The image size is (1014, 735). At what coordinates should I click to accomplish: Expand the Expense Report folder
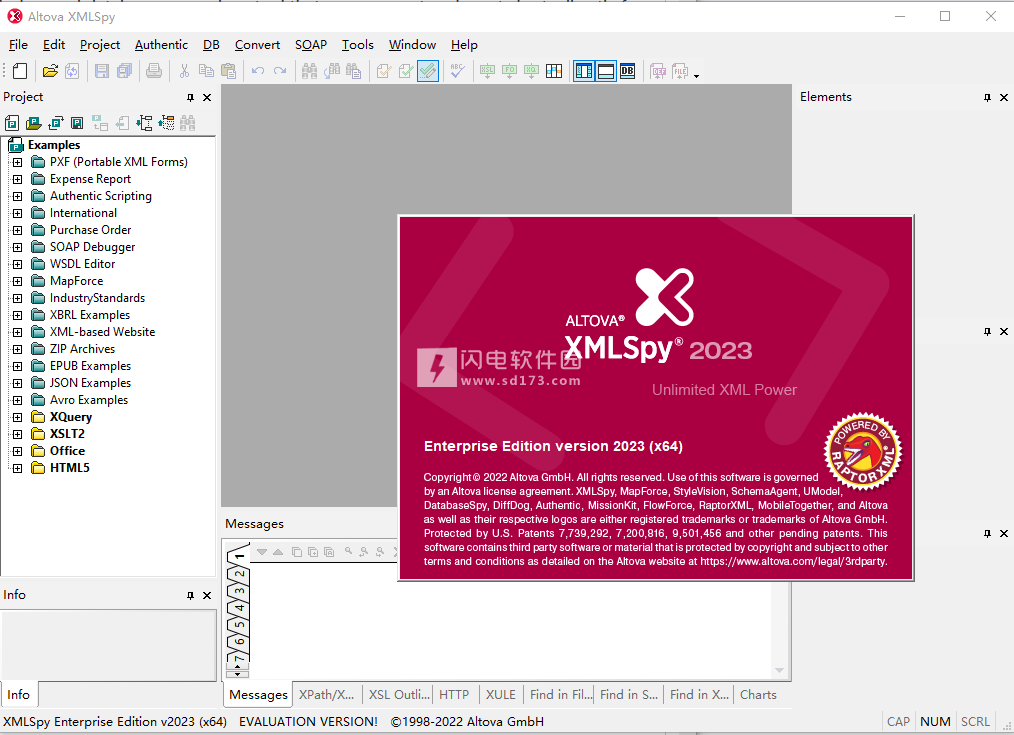tap(17, 179)
